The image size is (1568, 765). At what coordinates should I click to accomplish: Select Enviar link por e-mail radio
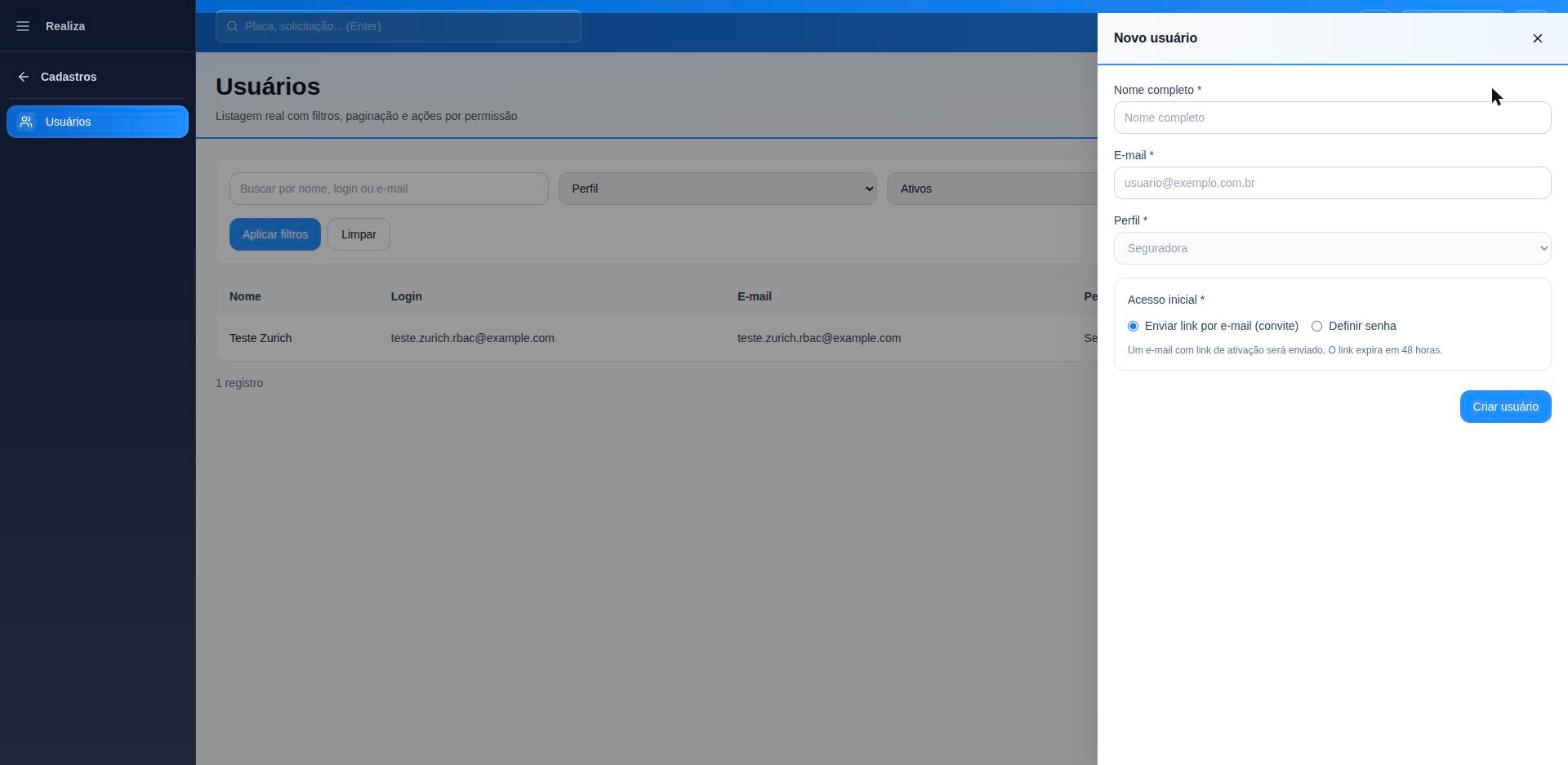tap(1133, 326)
